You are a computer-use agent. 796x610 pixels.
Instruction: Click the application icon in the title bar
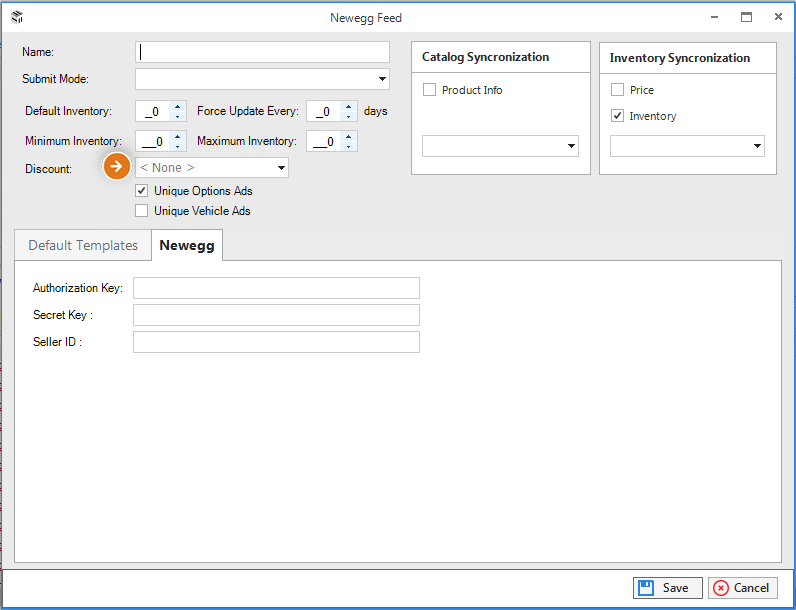pyautogui.click(x=17, y=17)
